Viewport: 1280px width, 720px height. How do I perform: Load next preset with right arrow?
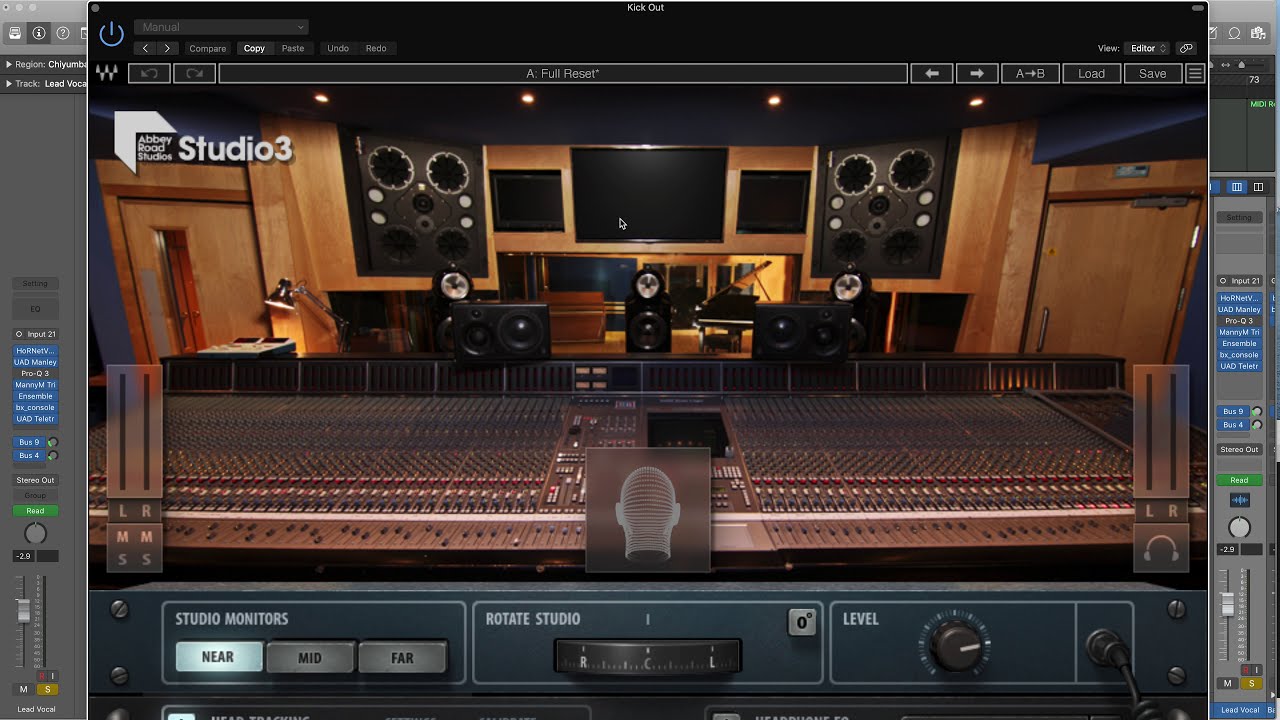tap(977, 73)
